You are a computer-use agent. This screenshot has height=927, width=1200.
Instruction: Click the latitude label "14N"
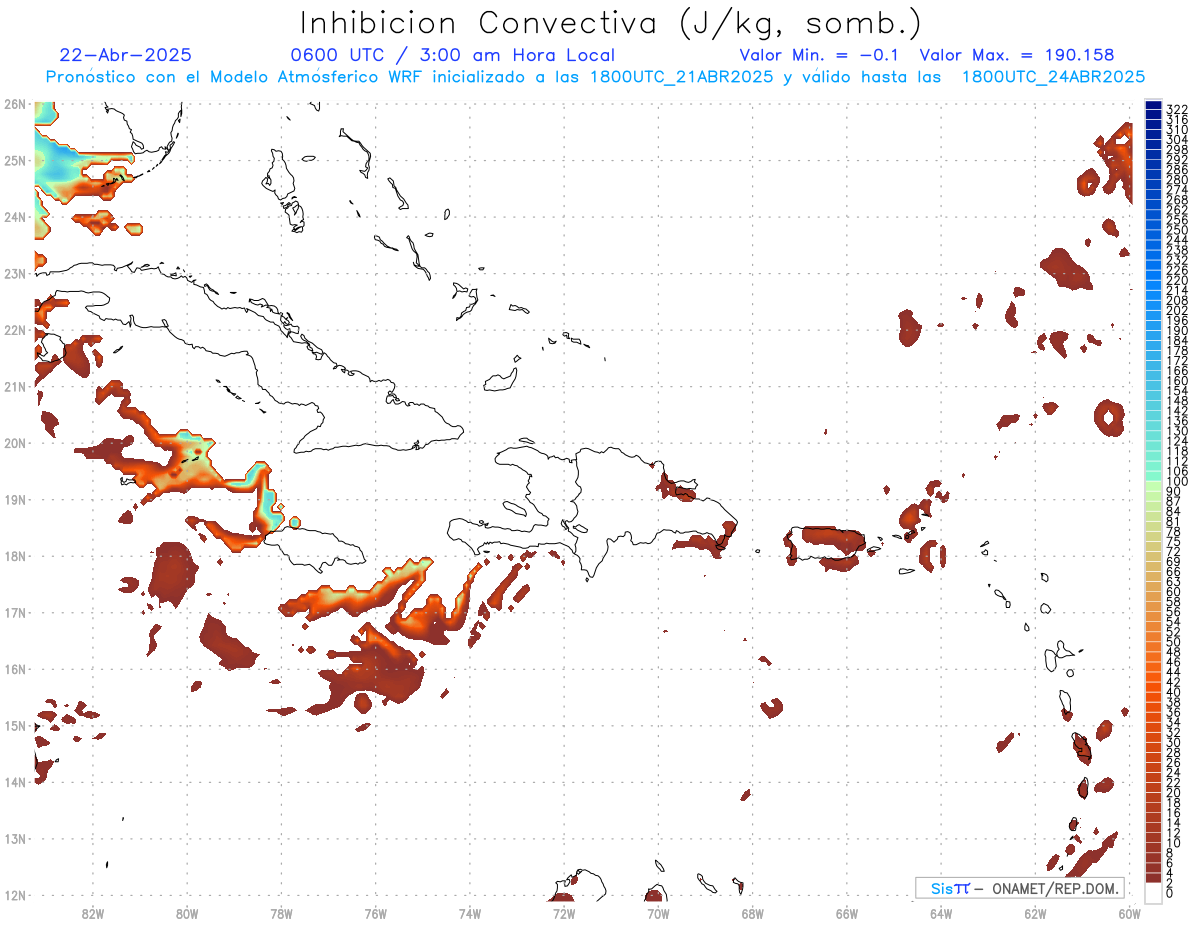pyautogui.click(x=14, y=782)
